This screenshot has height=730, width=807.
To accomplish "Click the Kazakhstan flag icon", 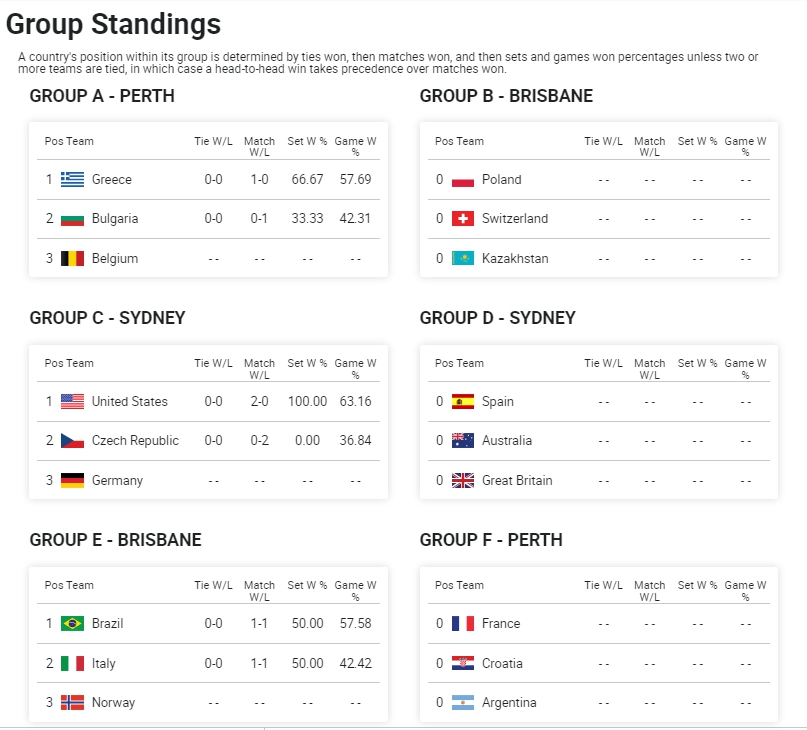I will [462, 259].
